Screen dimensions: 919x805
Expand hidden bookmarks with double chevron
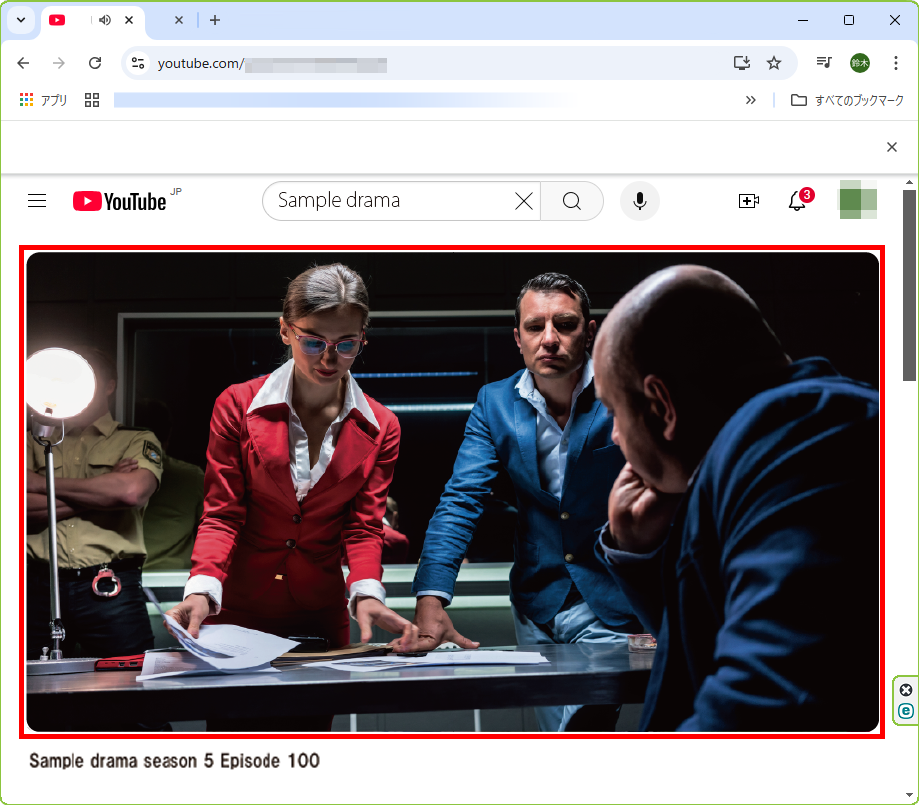pyautogui.click(x=750, y=100)
